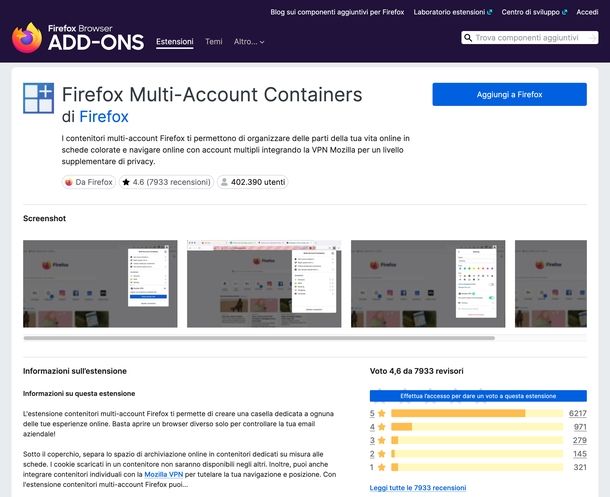Viewport: 610px width, 497px height.
Task: Click the star icon in 5-star row
Action: 382,413
